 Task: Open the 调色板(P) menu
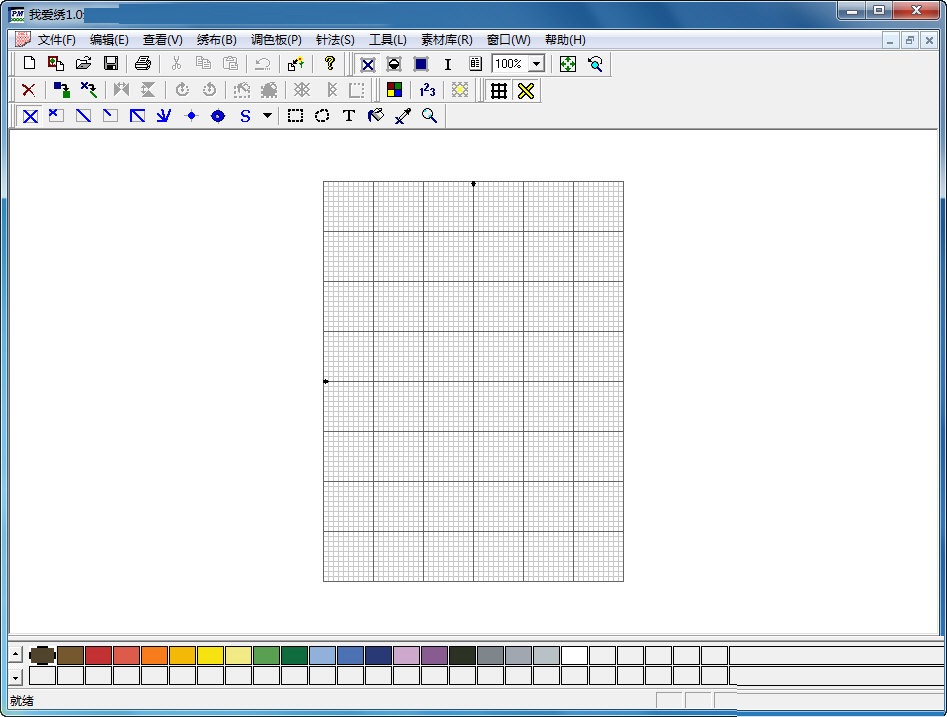coord(276,40)
